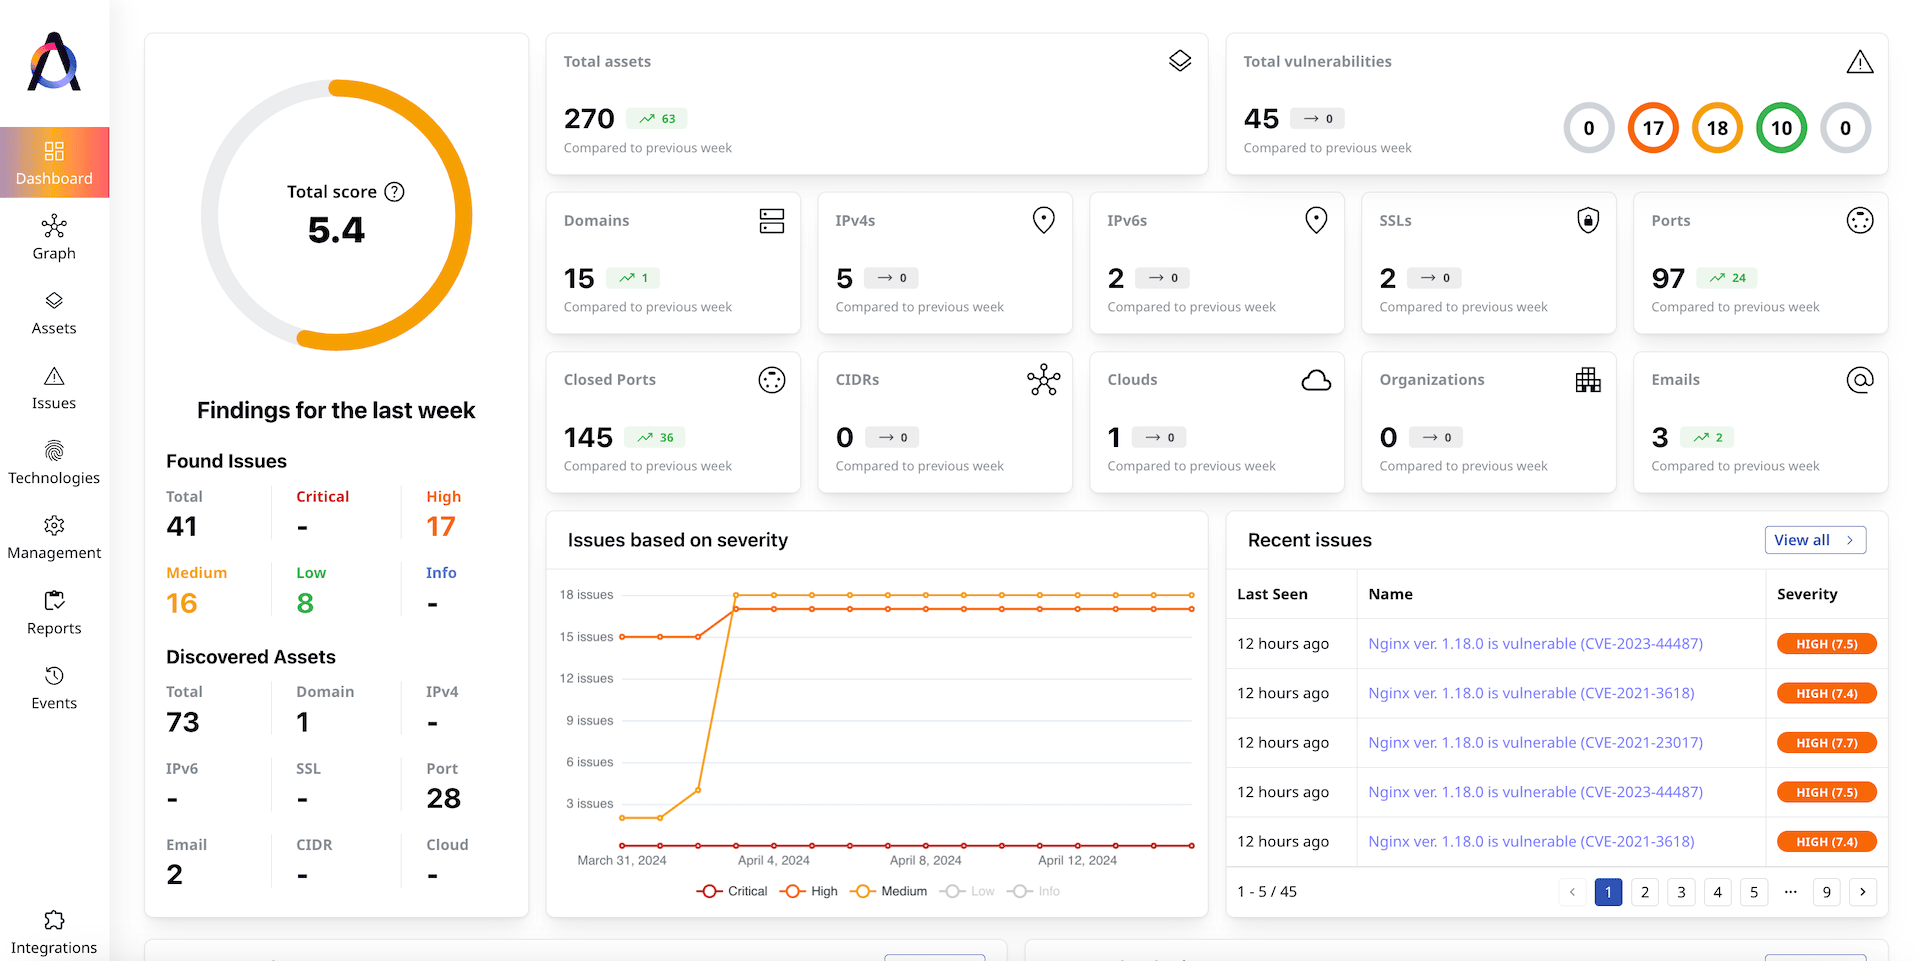Open the Technologies section
1920x961 pixels.
point(54,463)
